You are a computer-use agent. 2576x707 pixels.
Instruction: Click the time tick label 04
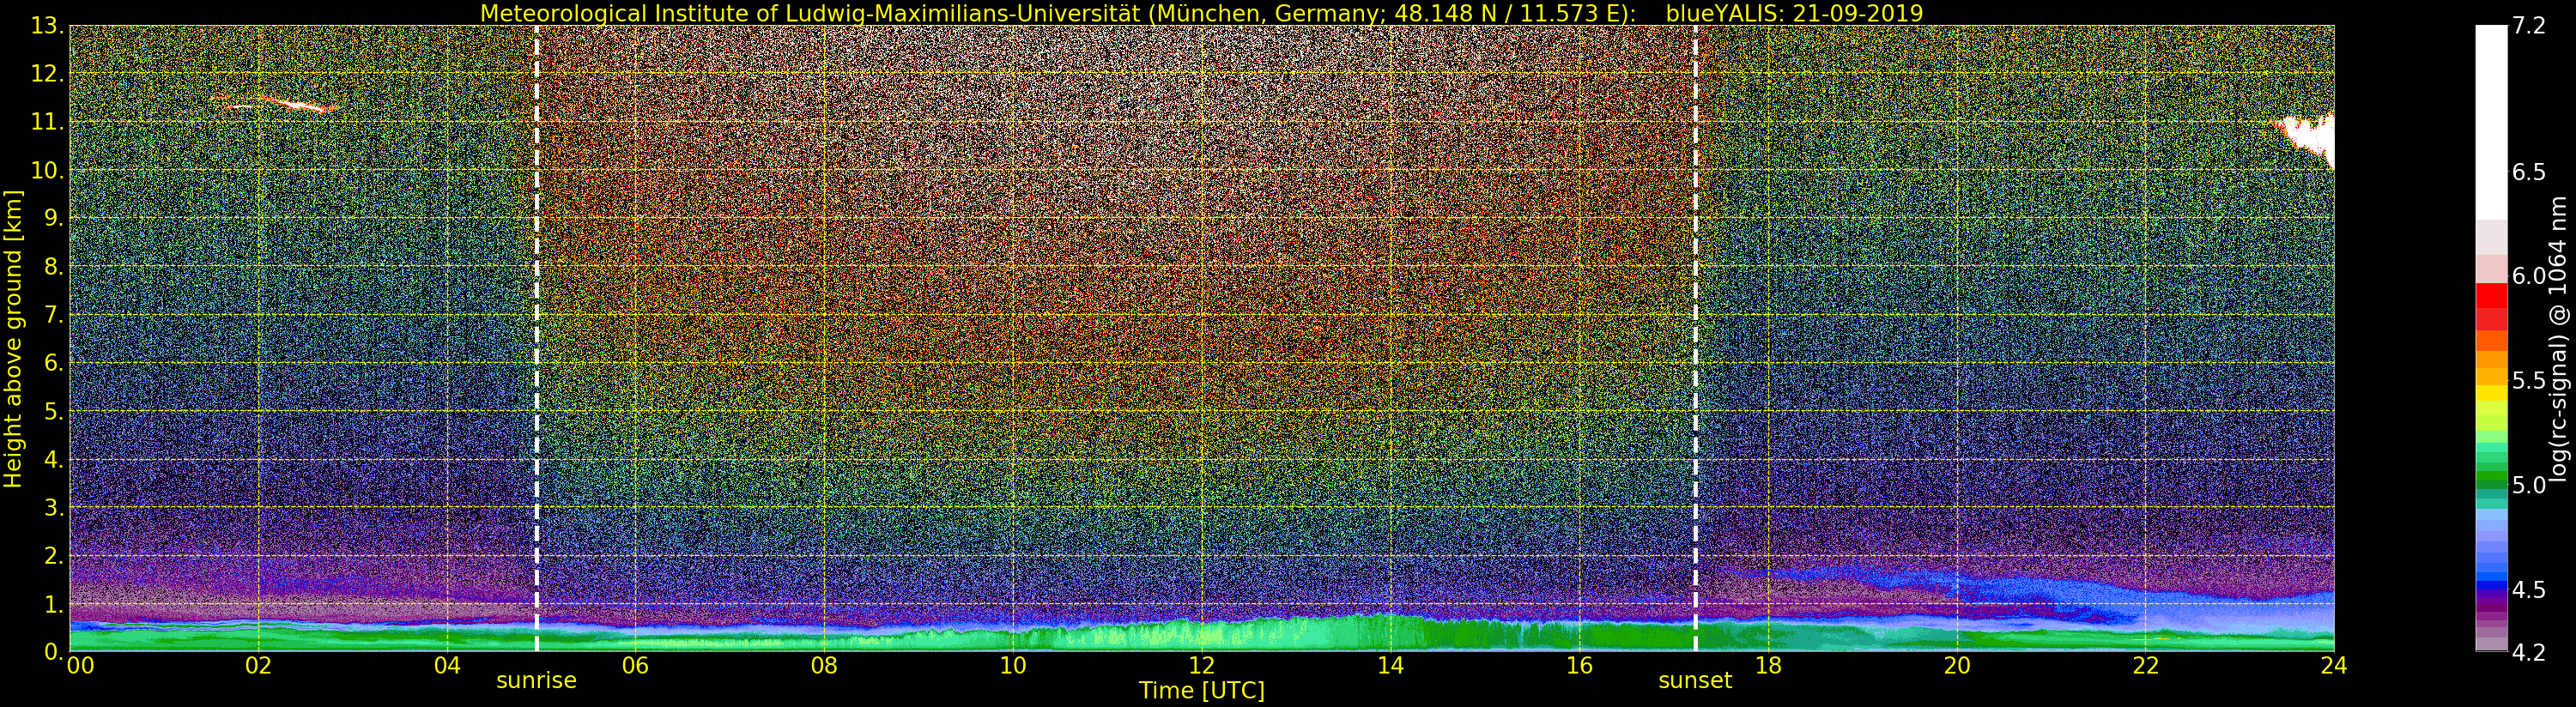[x=447, y=666]
